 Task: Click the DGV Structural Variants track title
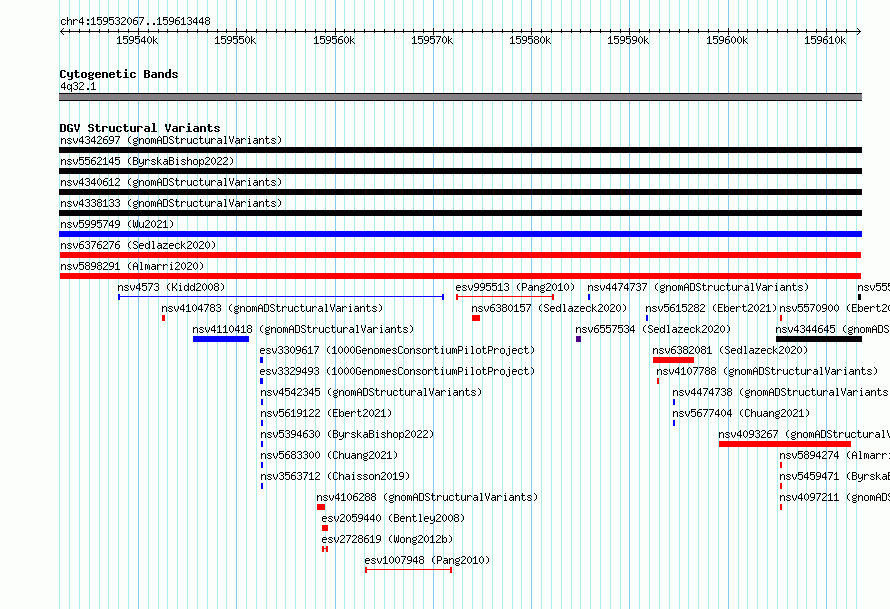(140, 128)
